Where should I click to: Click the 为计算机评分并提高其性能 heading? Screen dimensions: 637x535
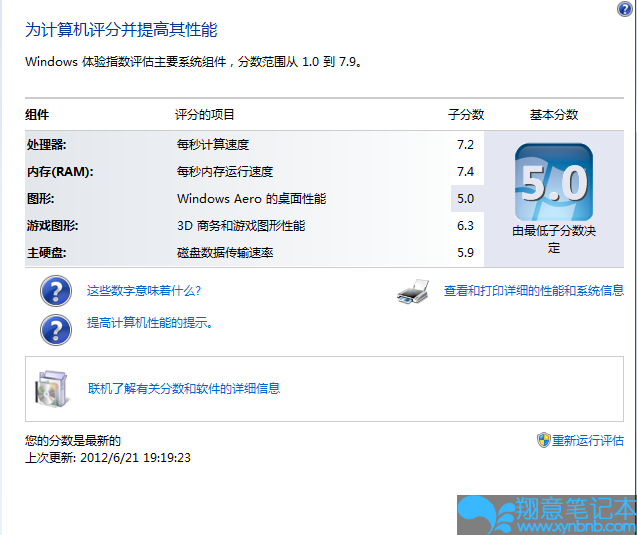121,30
